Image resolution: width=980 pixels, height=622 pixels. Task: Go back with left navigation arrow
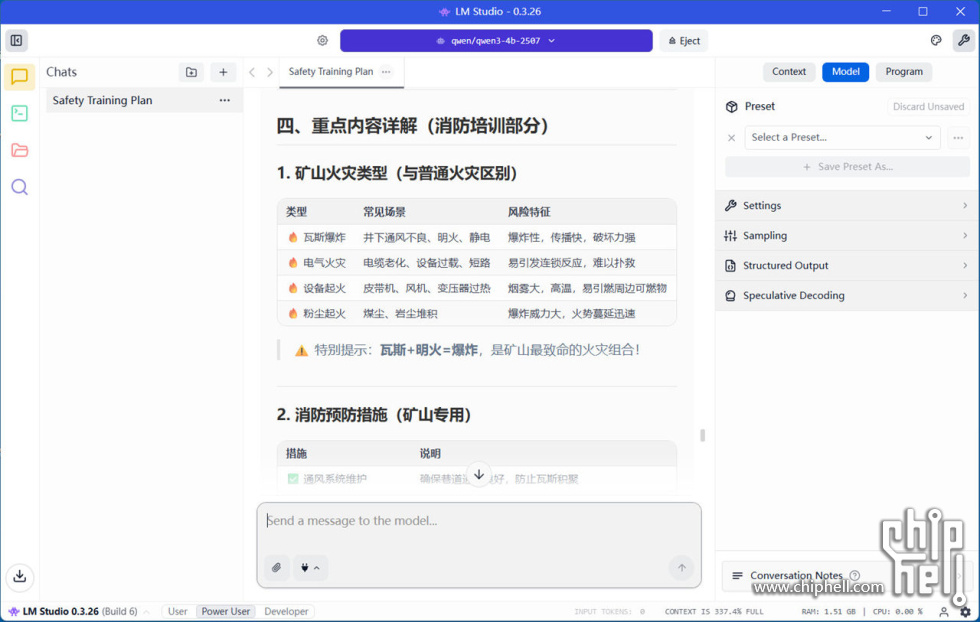[x=252, y=72]
